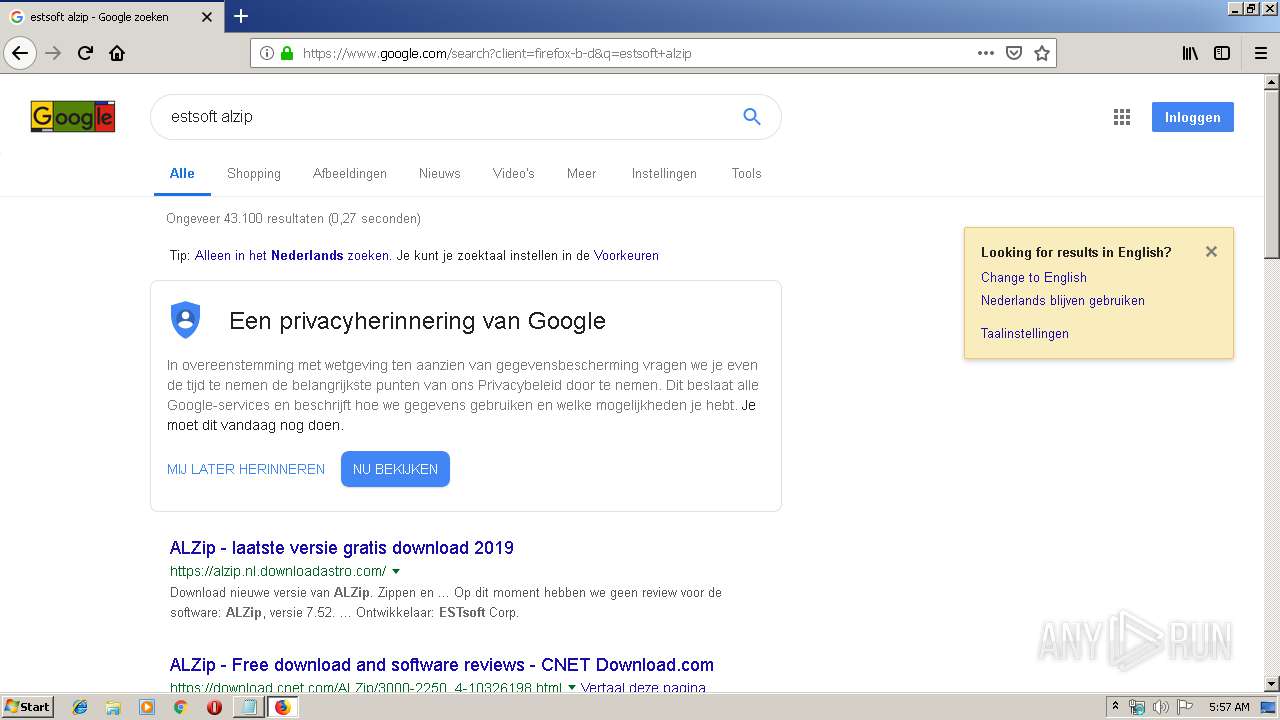
Task: Click NU BEKIJKEN button
Action: (395, 469)
